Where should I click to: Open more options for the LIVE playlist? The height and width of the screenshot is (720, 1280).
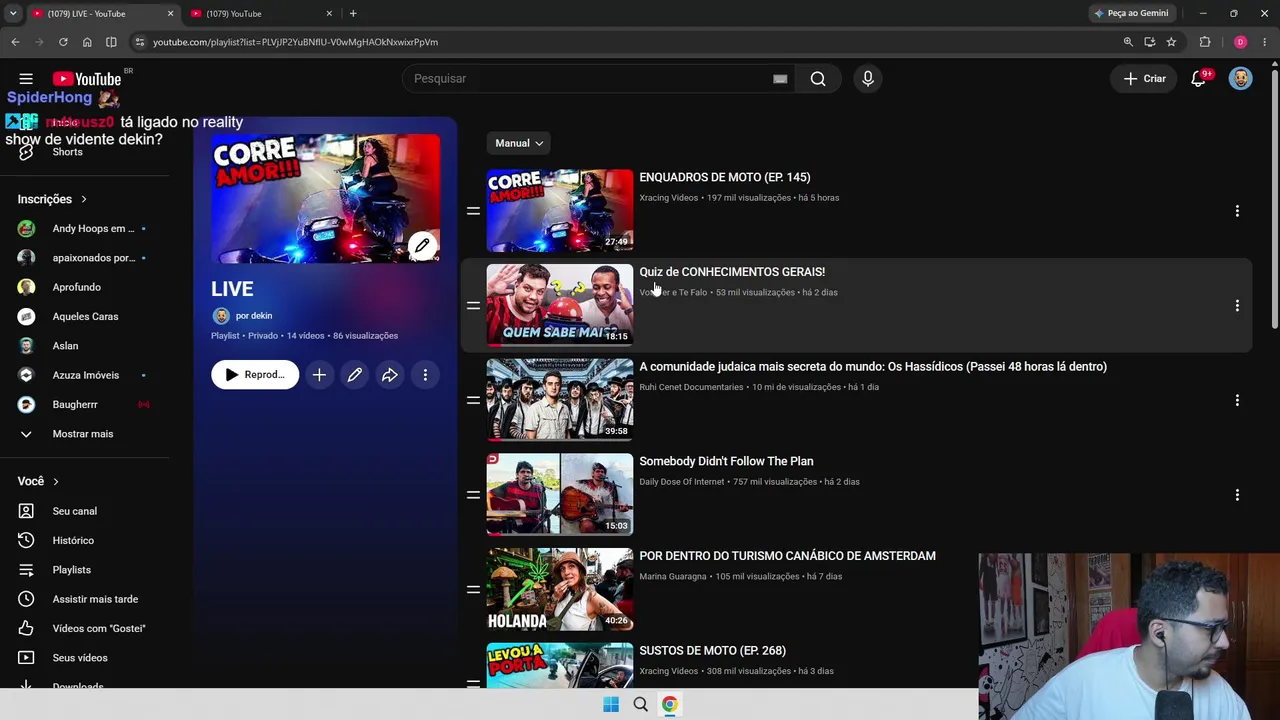(x=425, y=375)
